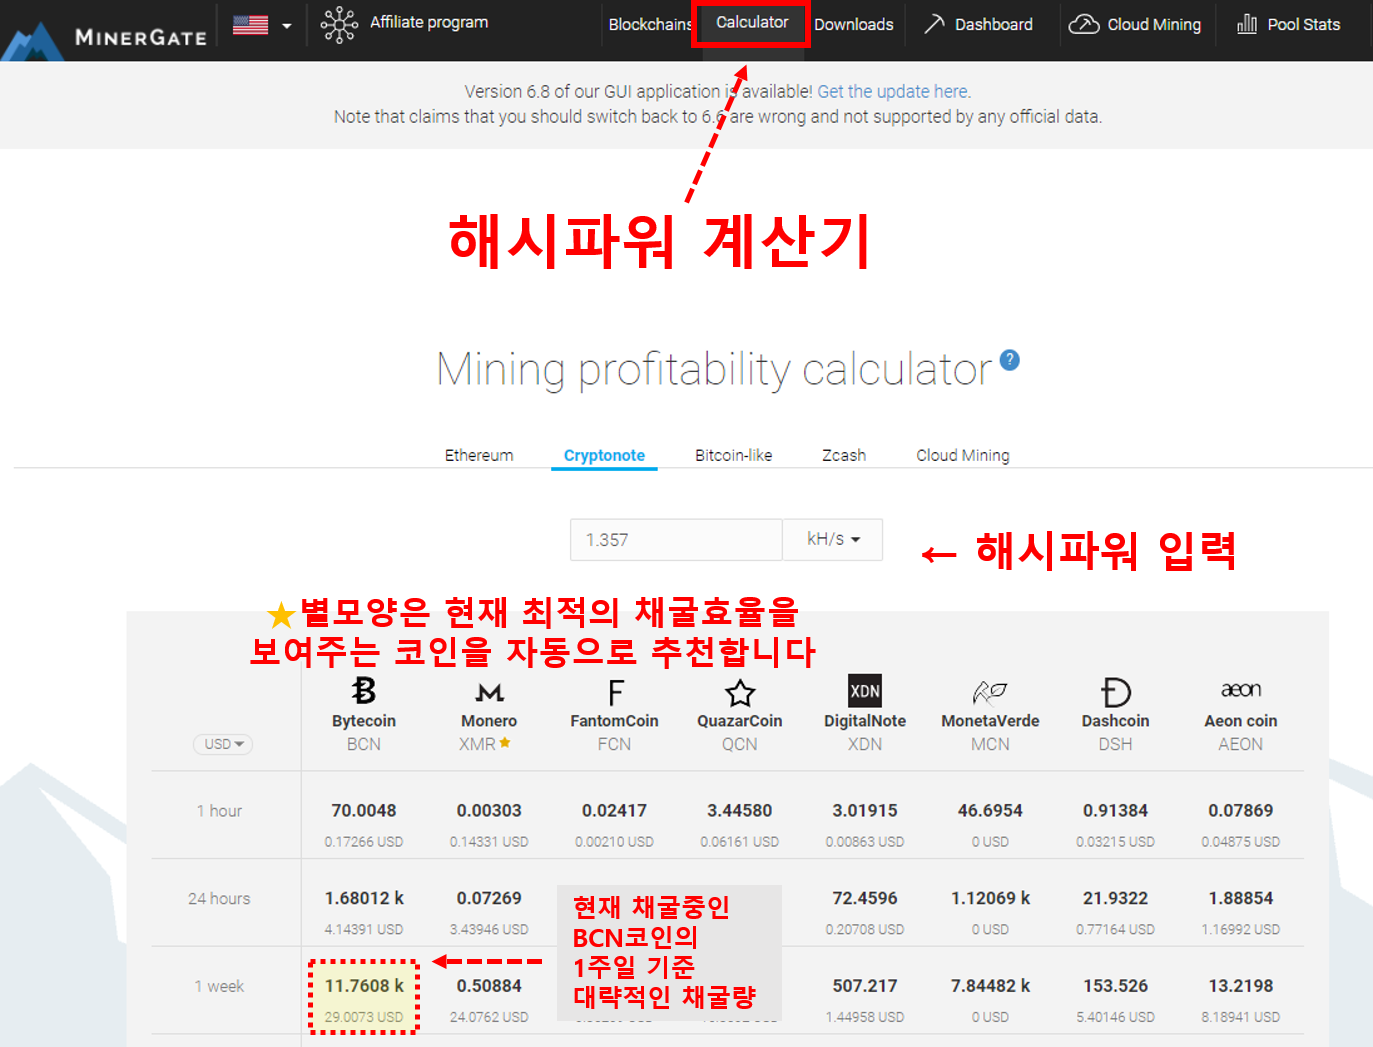
Task: Click Bytecoin 1 hour value 70.0048
Action: (x=364, y=811)
